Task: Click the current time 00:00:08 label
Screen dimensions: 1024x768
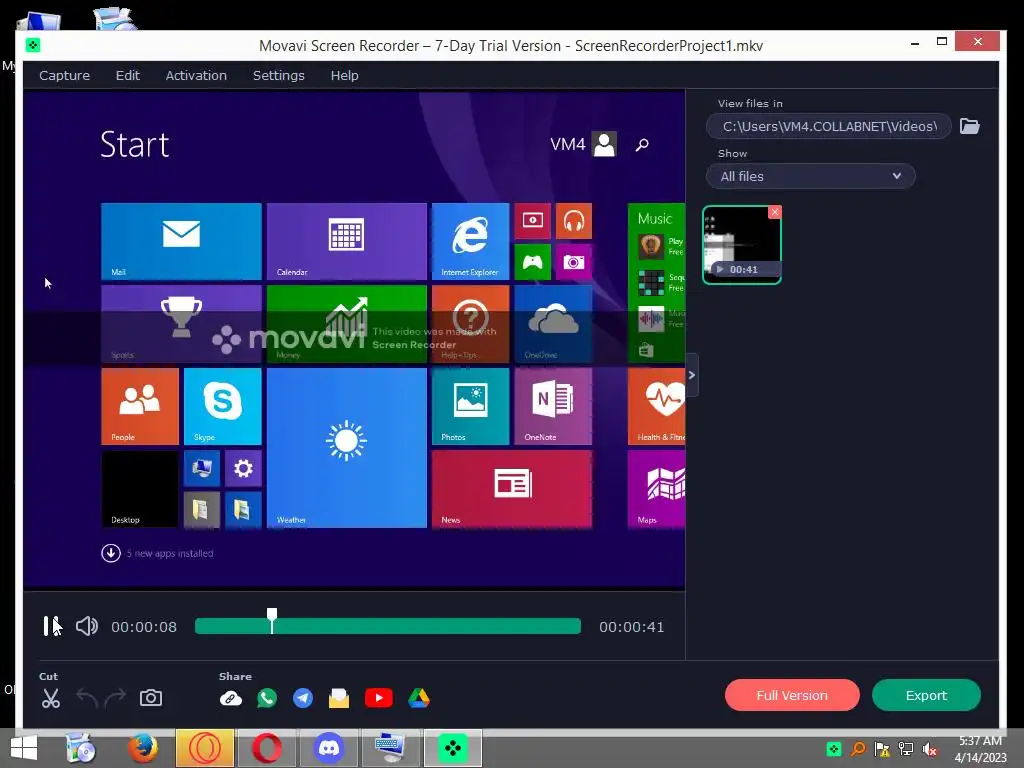Action: [144, 627]
